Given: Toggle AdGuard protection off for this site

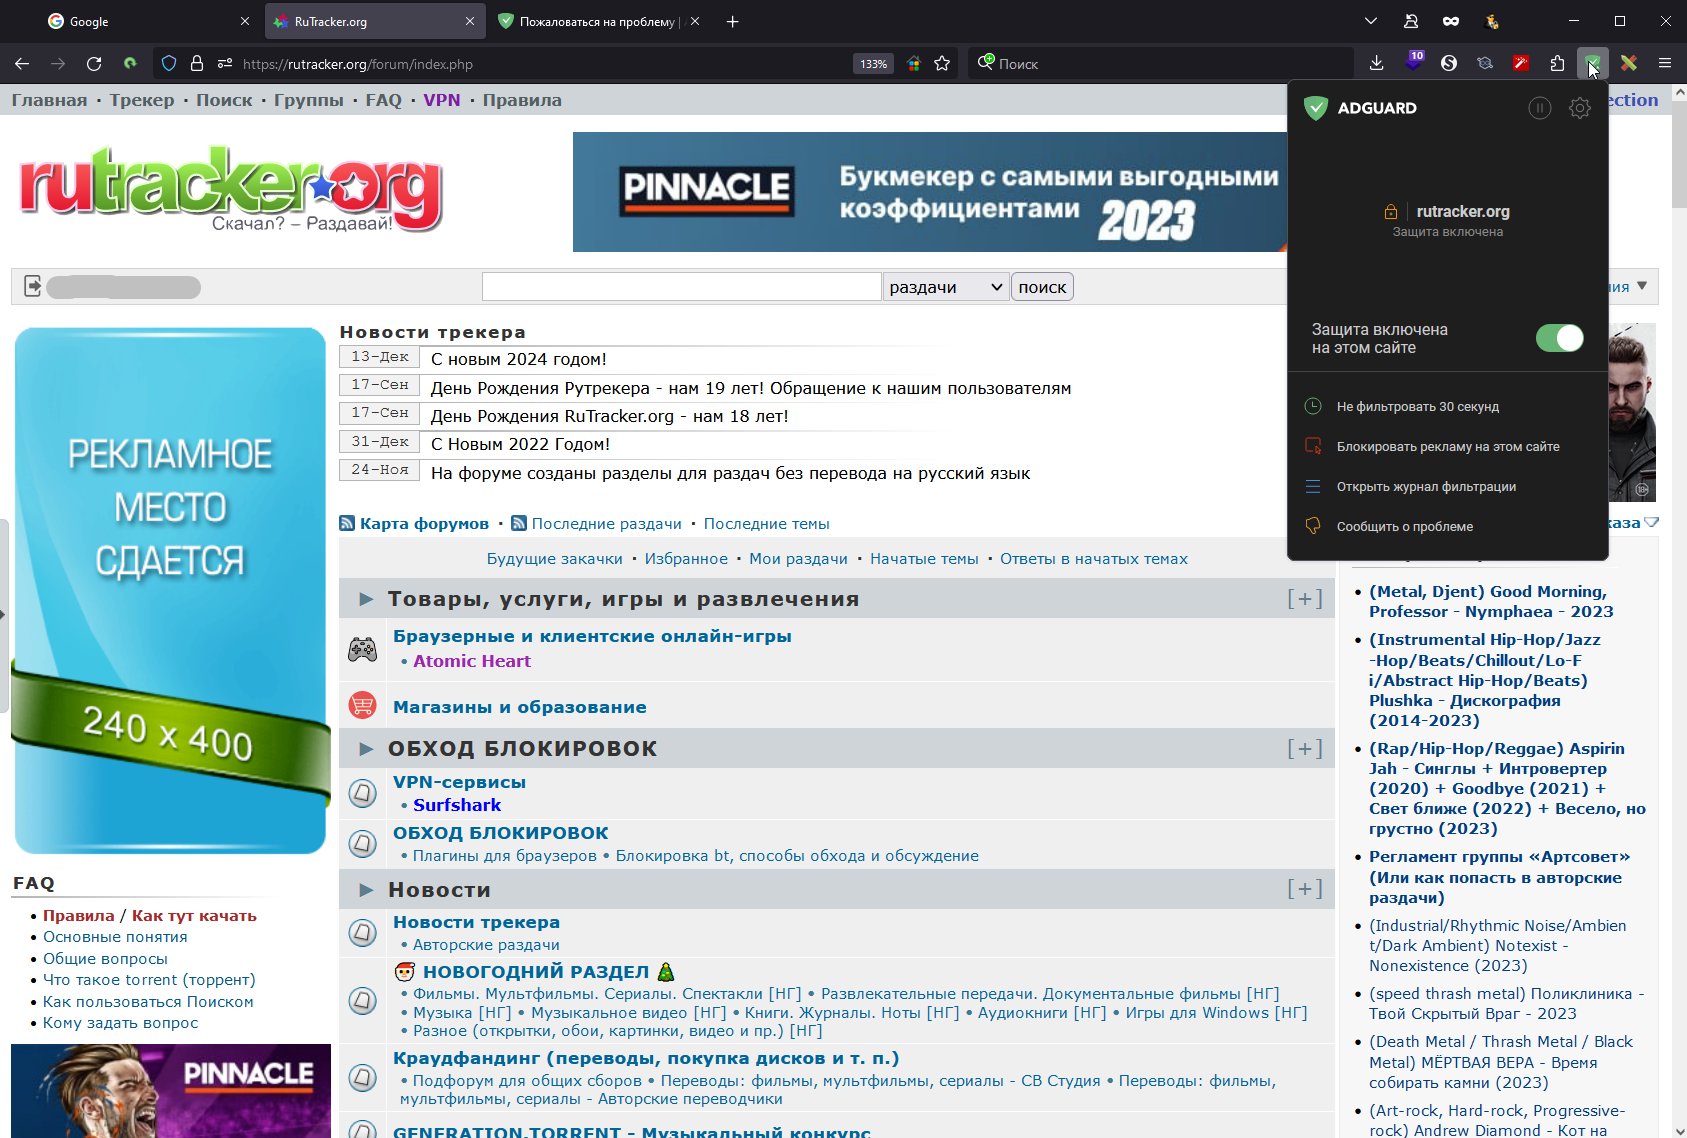Looking at the screenshot, I should pos(1559,338).
